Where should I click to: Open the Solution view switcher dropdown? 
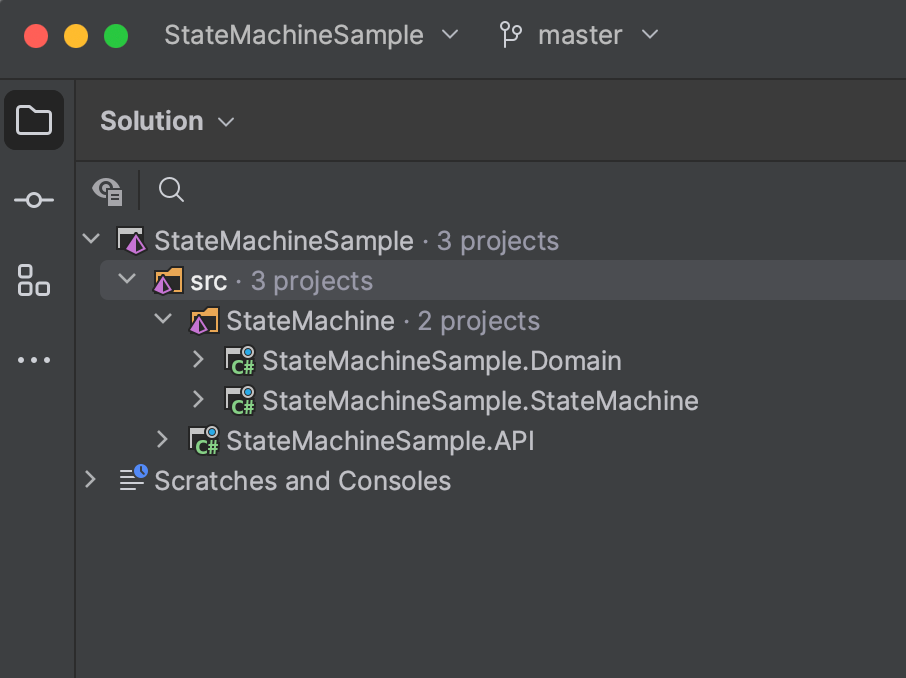coord(224,121)
